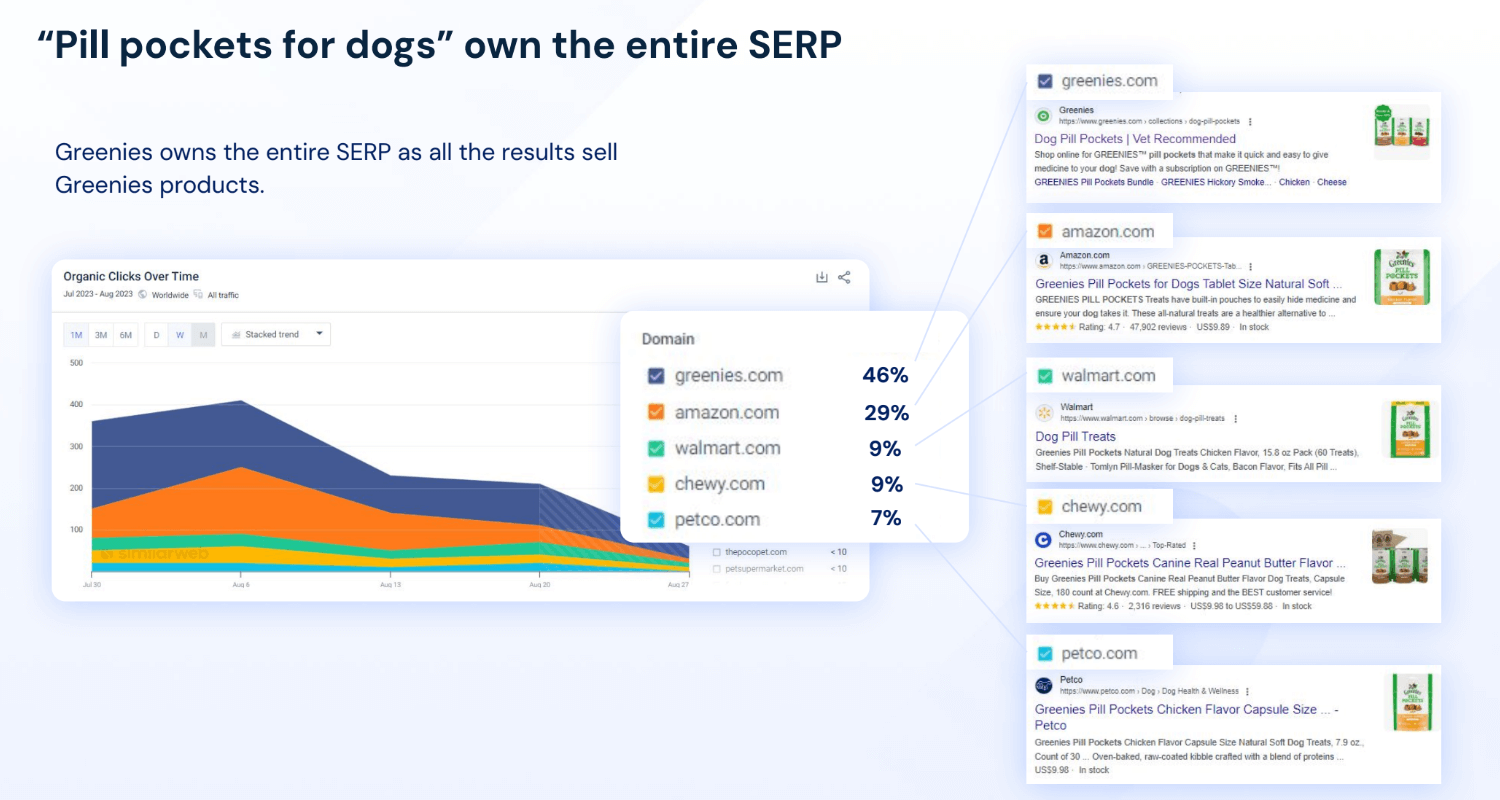The width and height of the screenshot is (1500, 800).
Task: Switch granularity to W (weekly)
Action: [x=180, y=335]
